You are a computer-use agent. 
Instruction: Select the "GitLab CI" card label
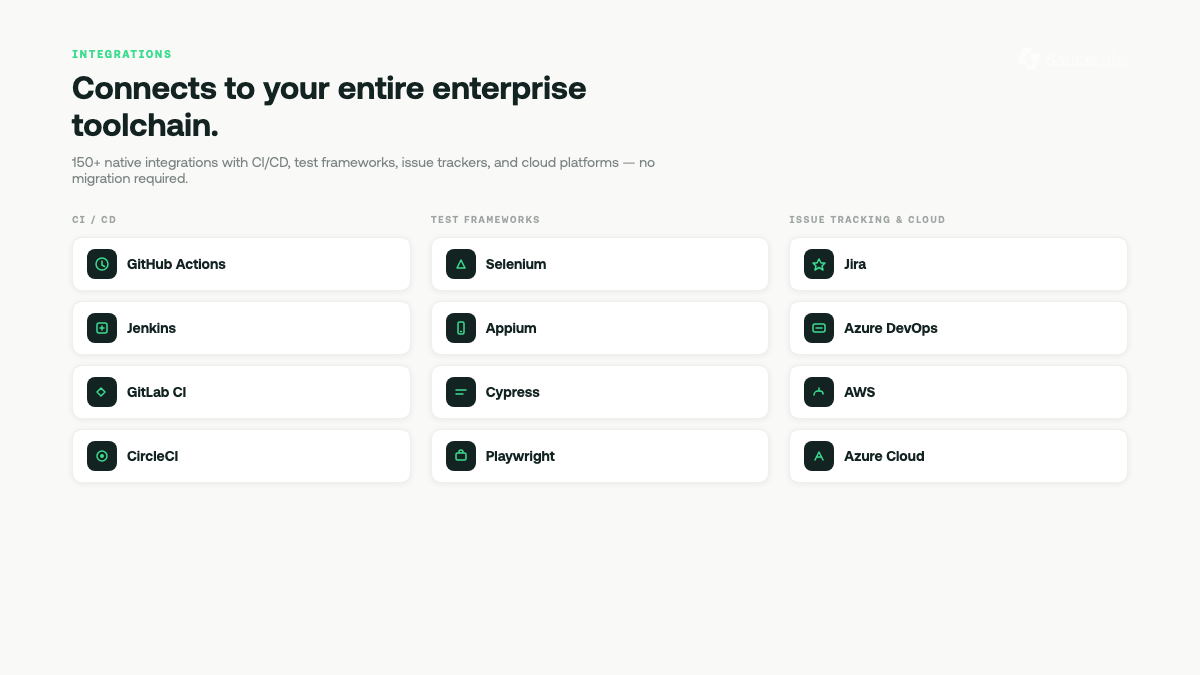156,392
